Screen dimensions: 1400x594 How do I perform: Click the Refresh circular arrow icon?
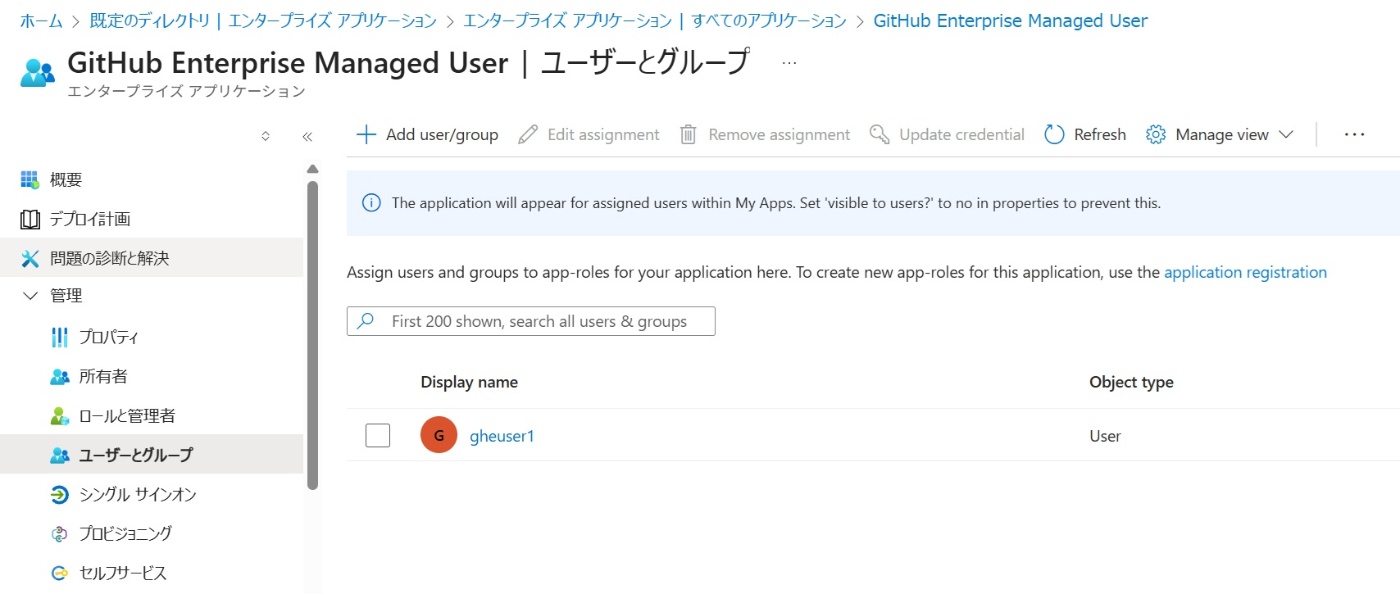tap(1054, 134)
